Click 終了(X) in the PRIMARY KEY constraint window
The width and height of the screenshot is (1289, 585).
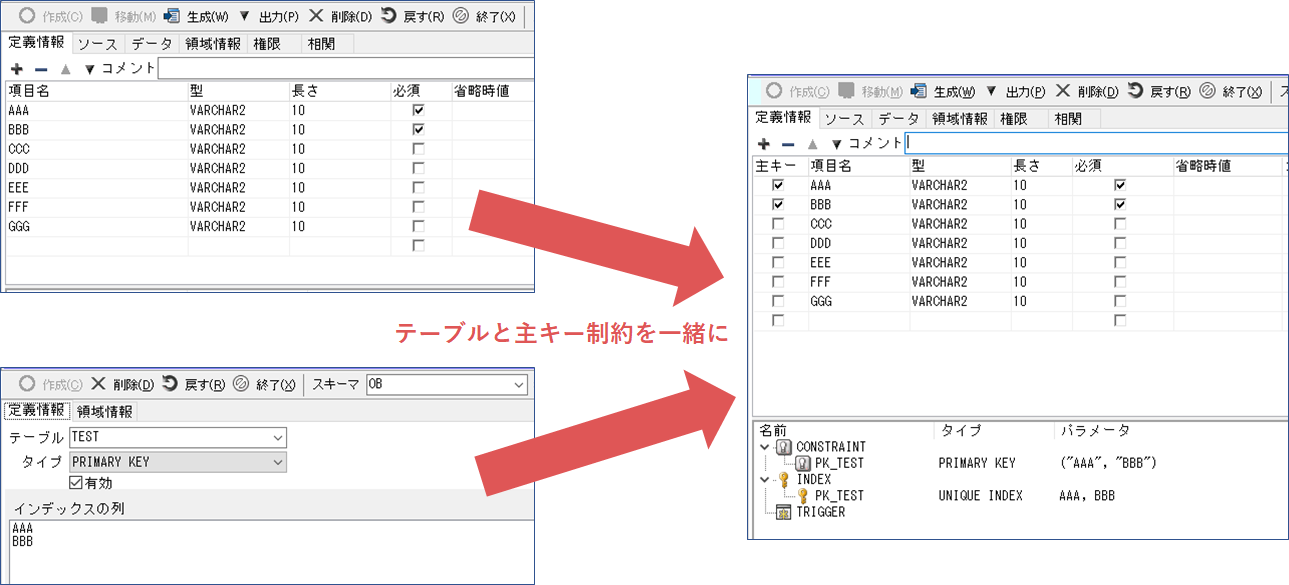click(x=264, y=384)
